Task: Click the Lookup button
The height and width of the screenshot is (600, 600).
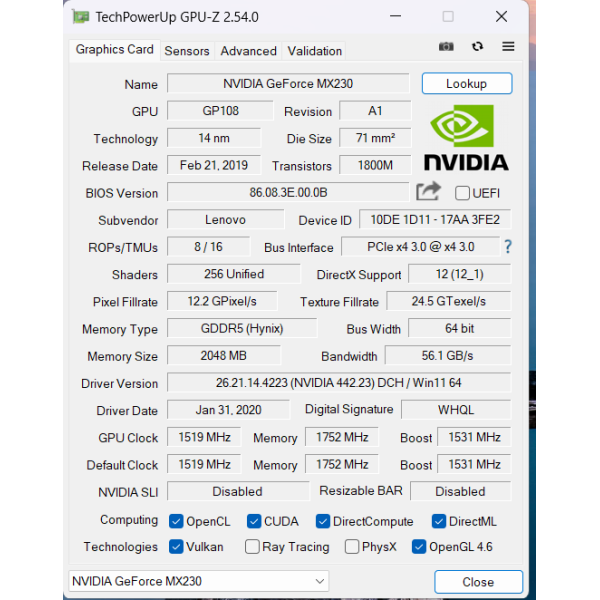Action: (467, 83)
